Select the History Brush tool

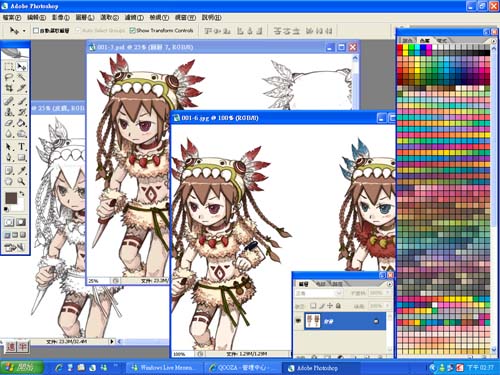(22, 112)
